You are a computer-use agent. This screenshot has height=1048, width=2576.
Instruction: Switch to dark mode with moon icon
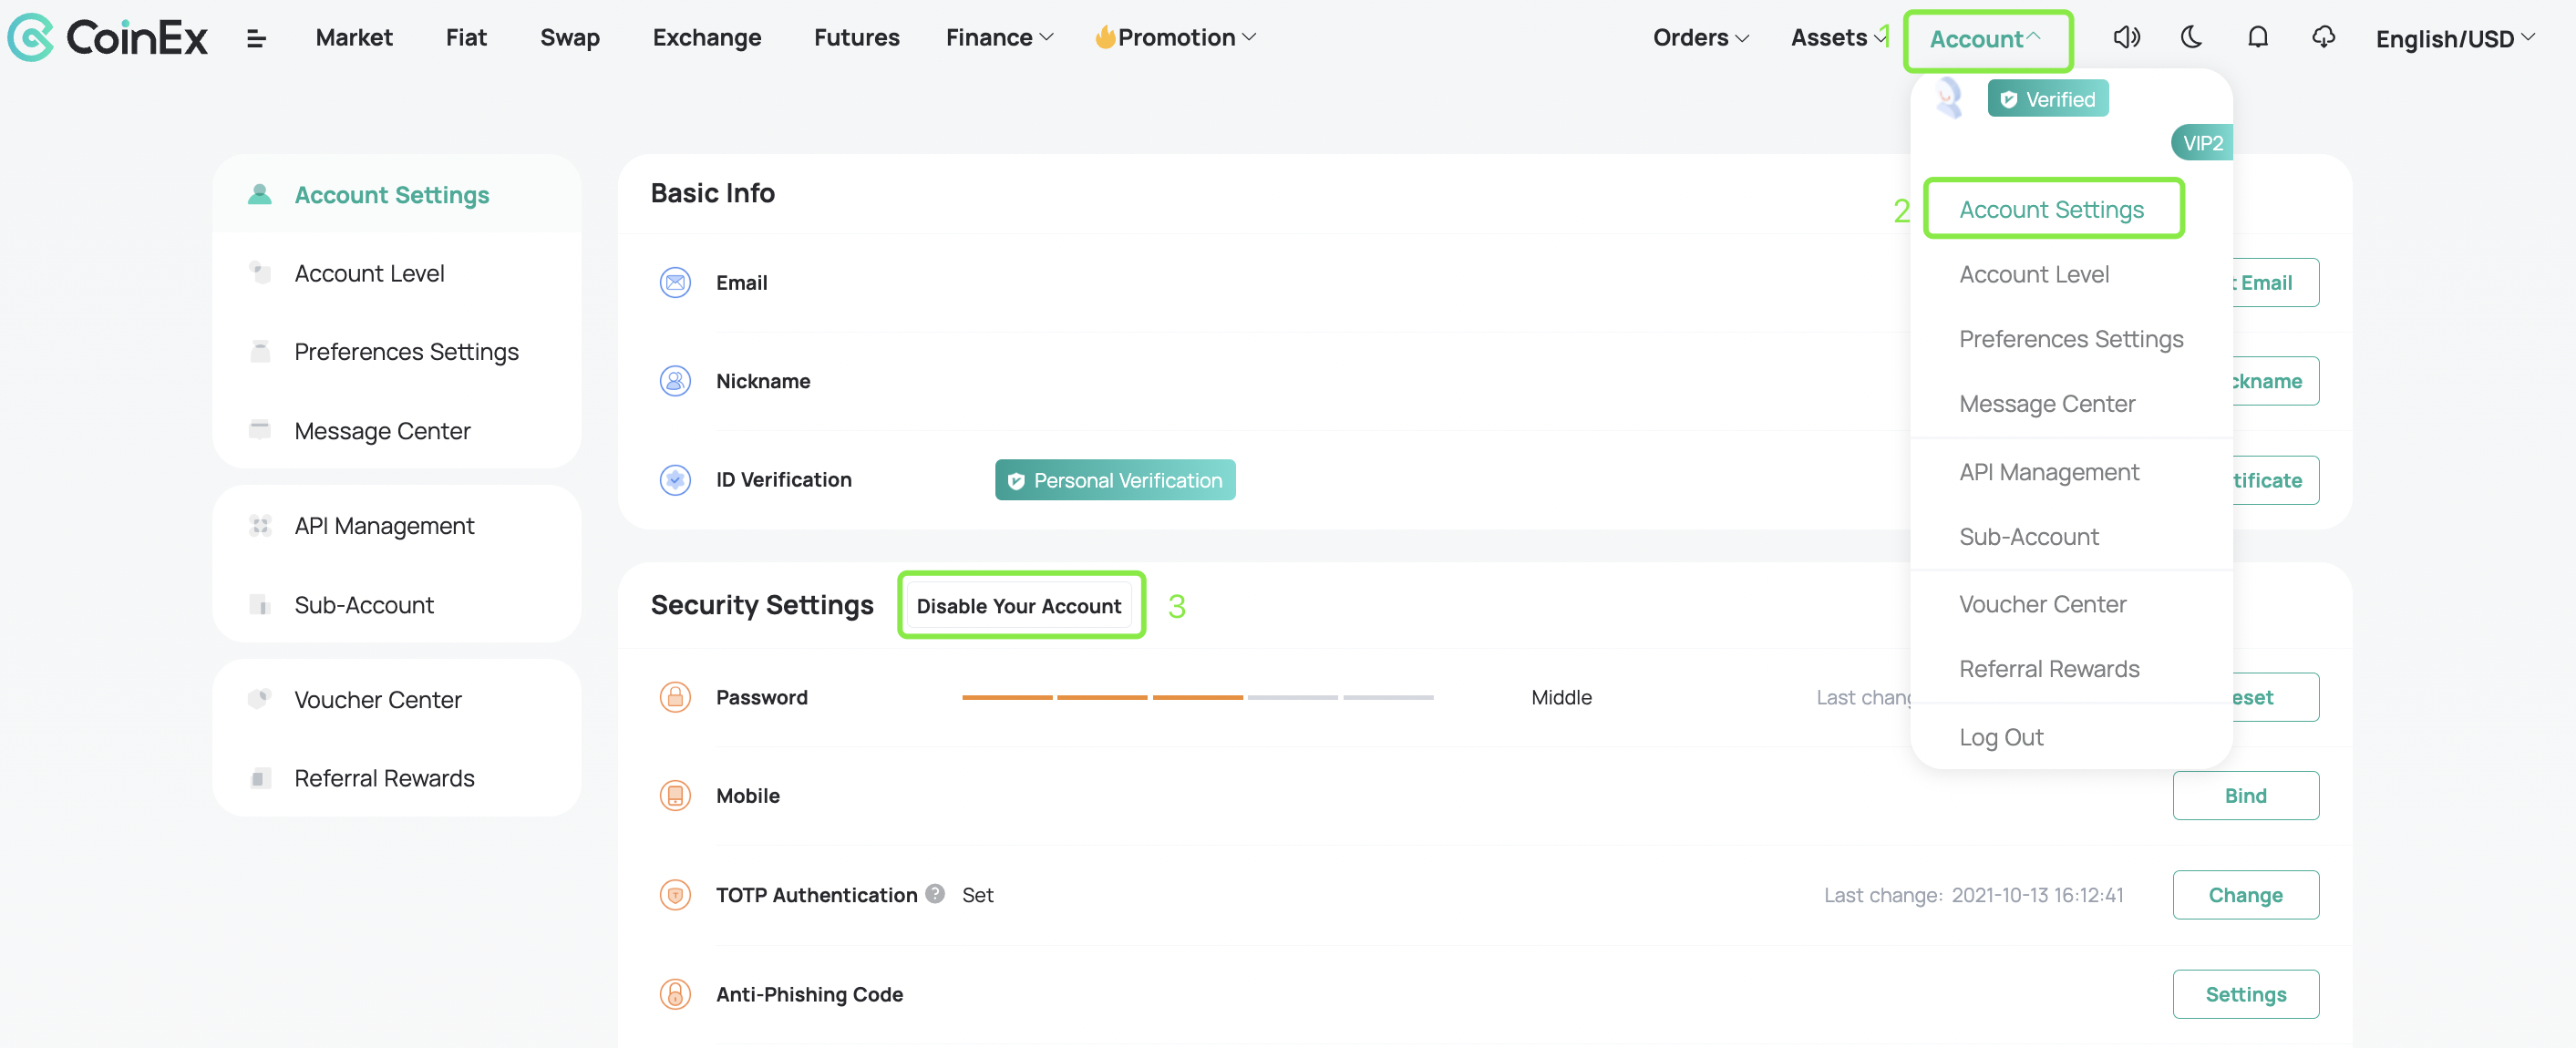click(2191, 38)
